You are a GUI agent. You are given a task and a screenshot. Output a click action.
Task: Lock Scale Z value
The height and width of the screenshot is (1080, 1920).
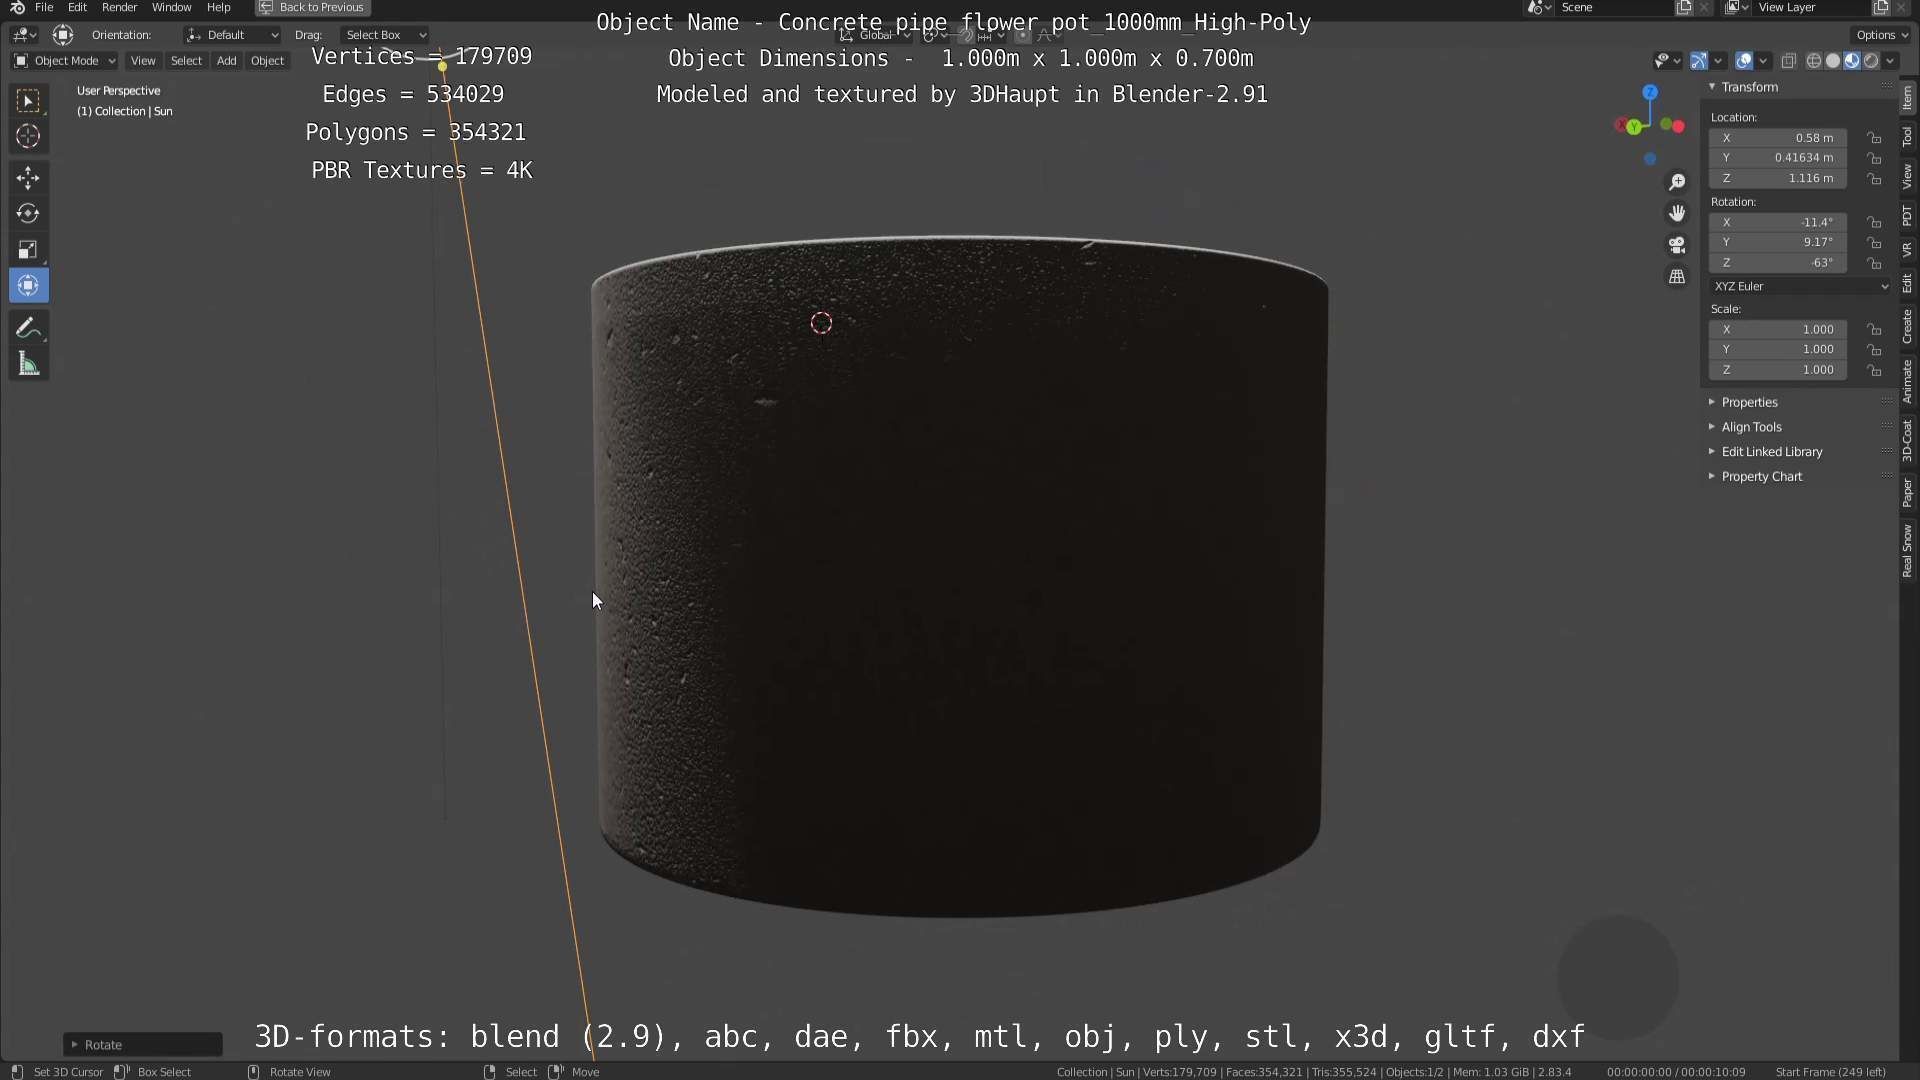1875,370
